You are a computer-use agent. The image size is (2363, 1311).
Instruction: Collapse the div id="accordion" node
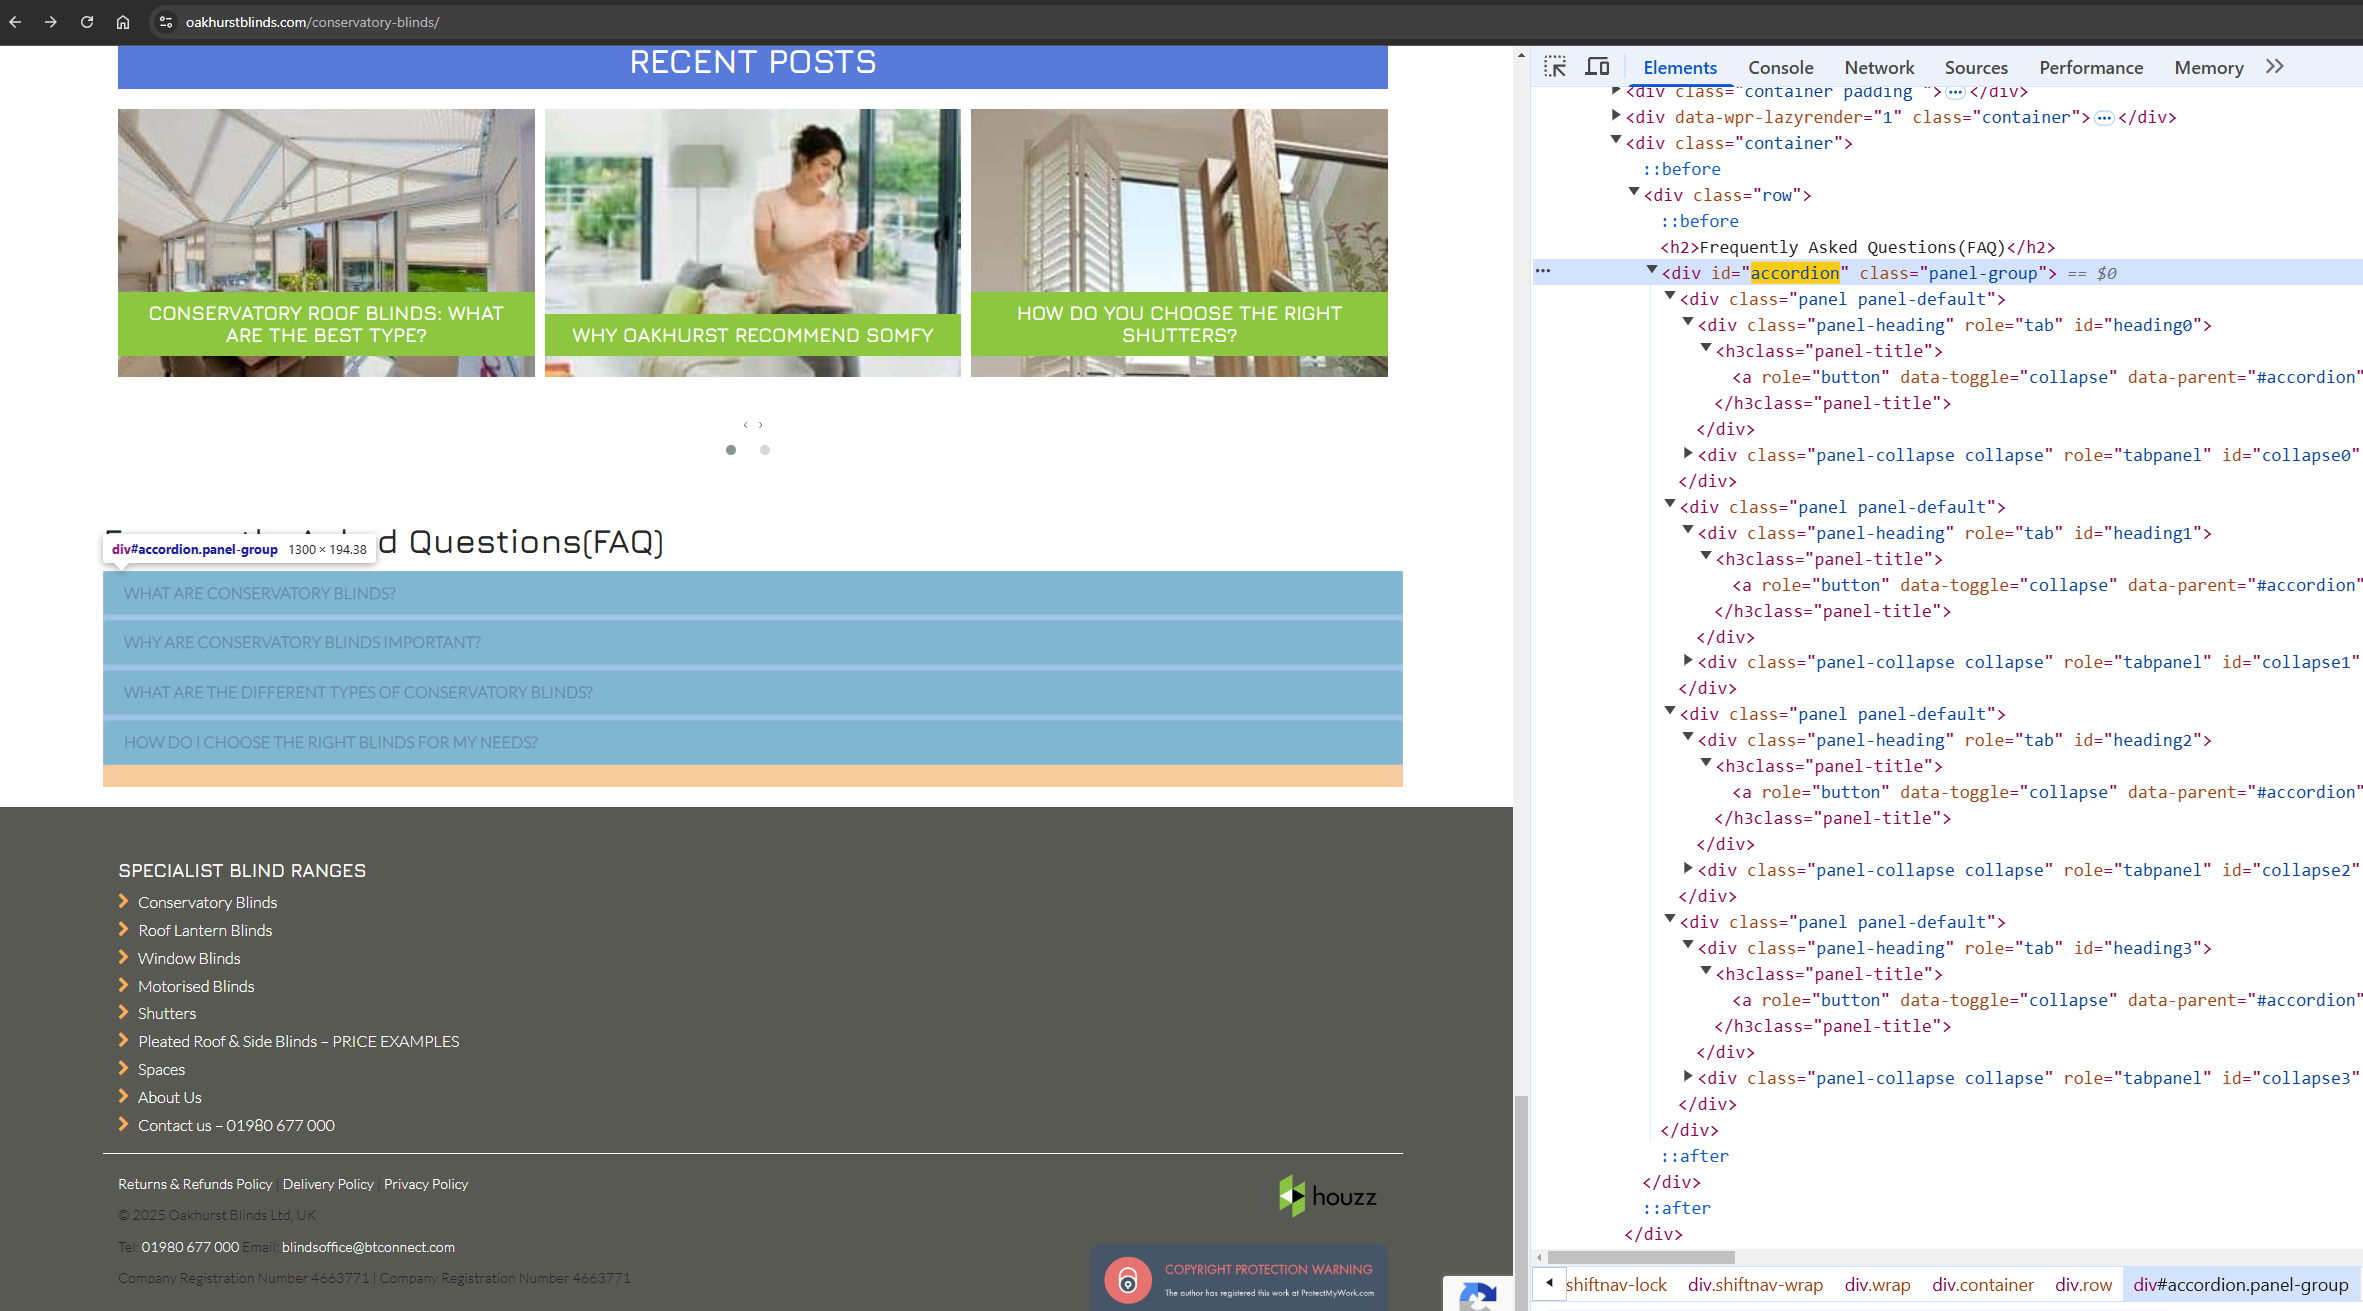pyautogui.click(x=1652, y=270)
